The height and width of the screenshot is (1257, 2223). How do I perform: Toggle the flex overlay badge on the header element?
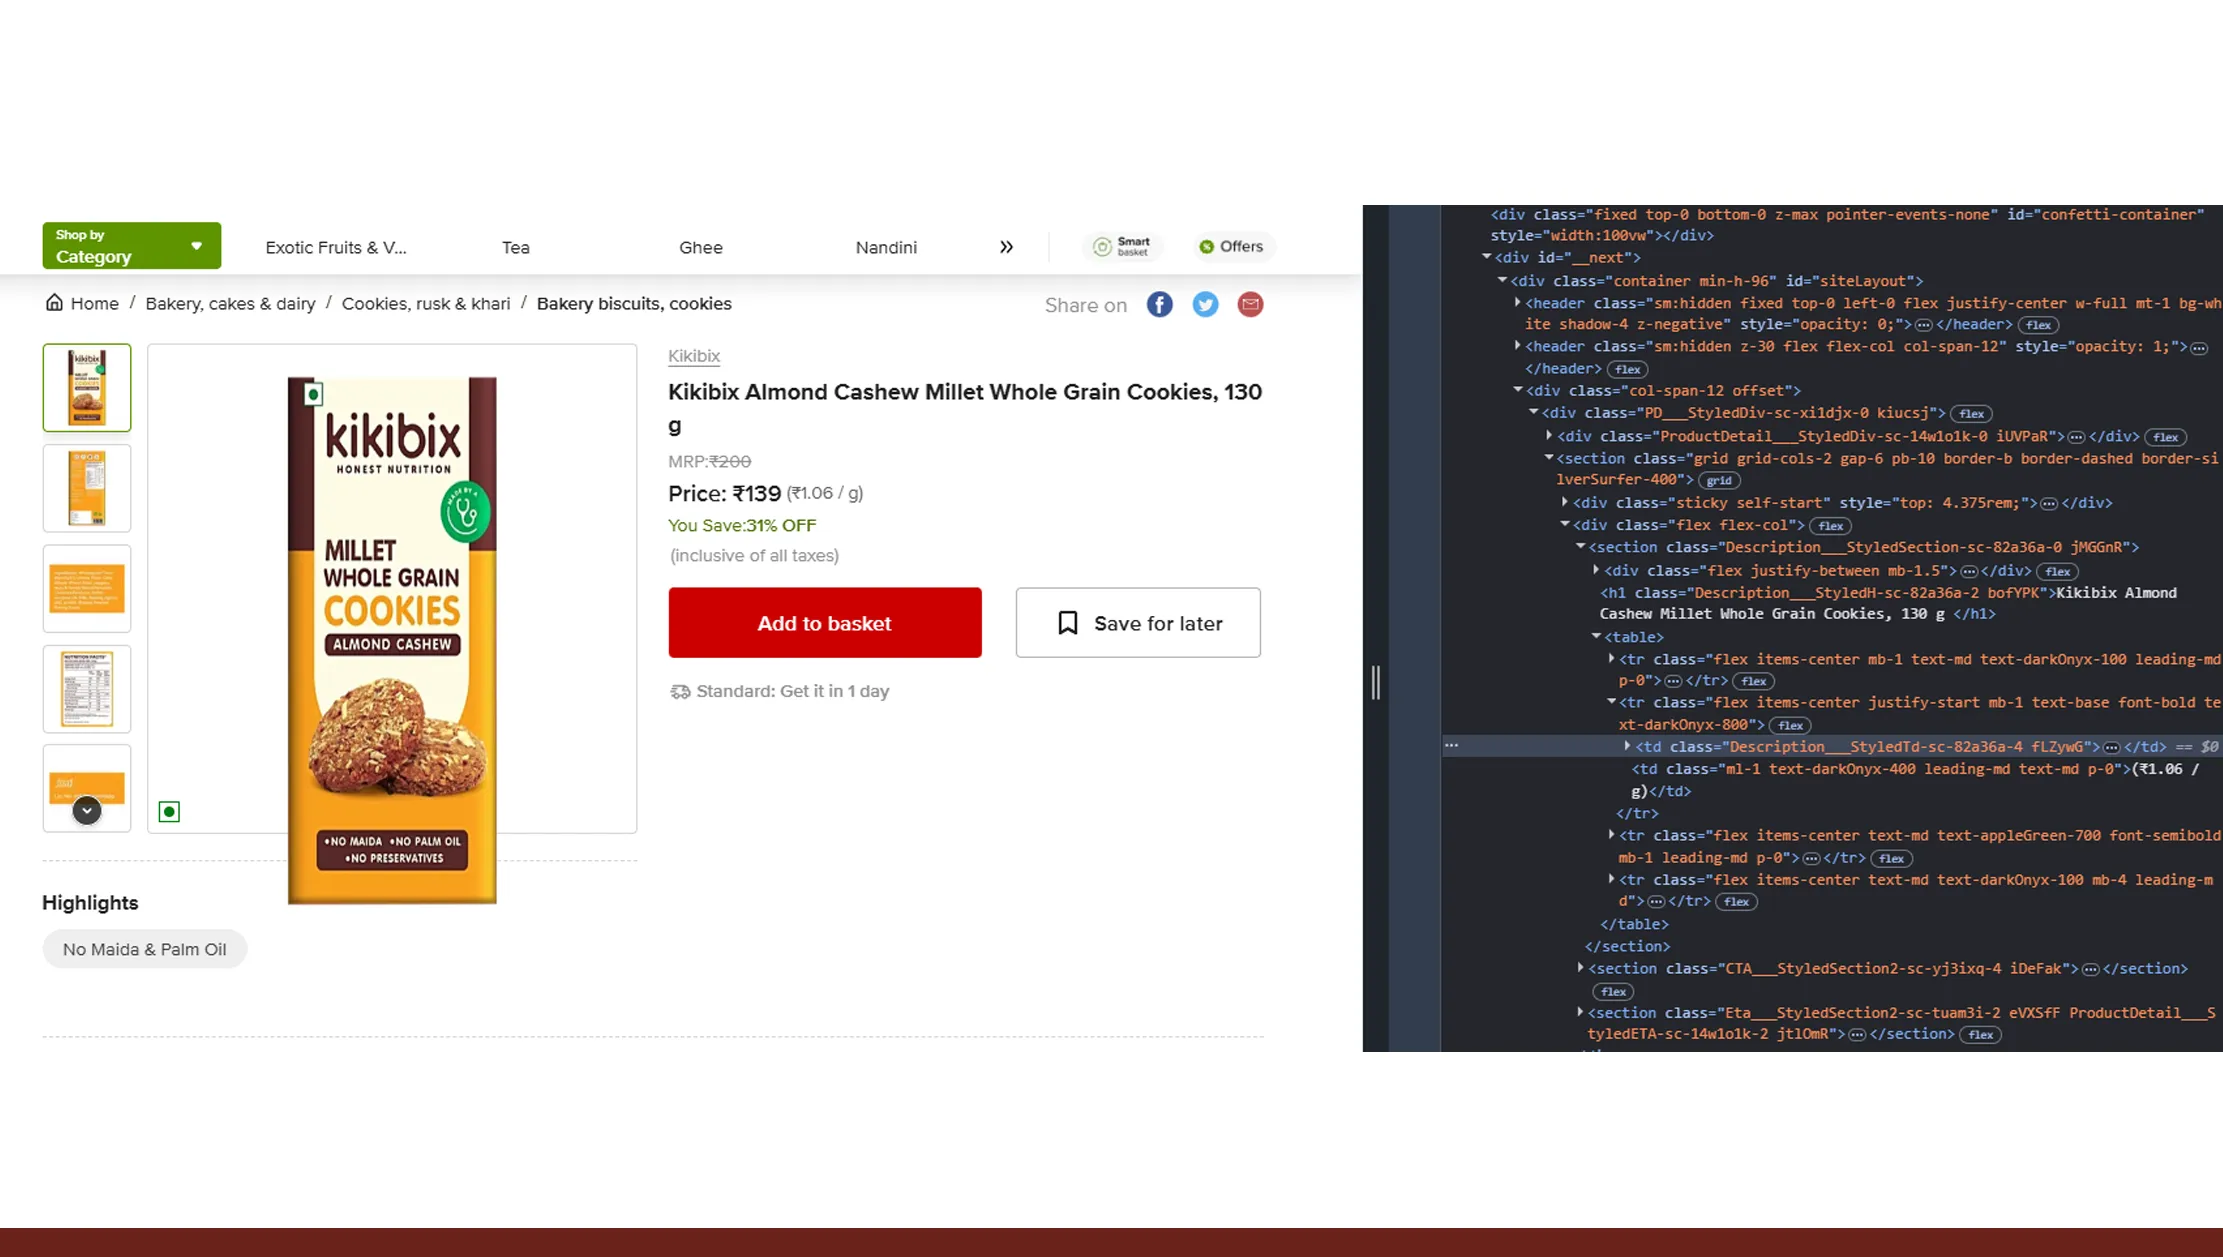coord(2038,325)
